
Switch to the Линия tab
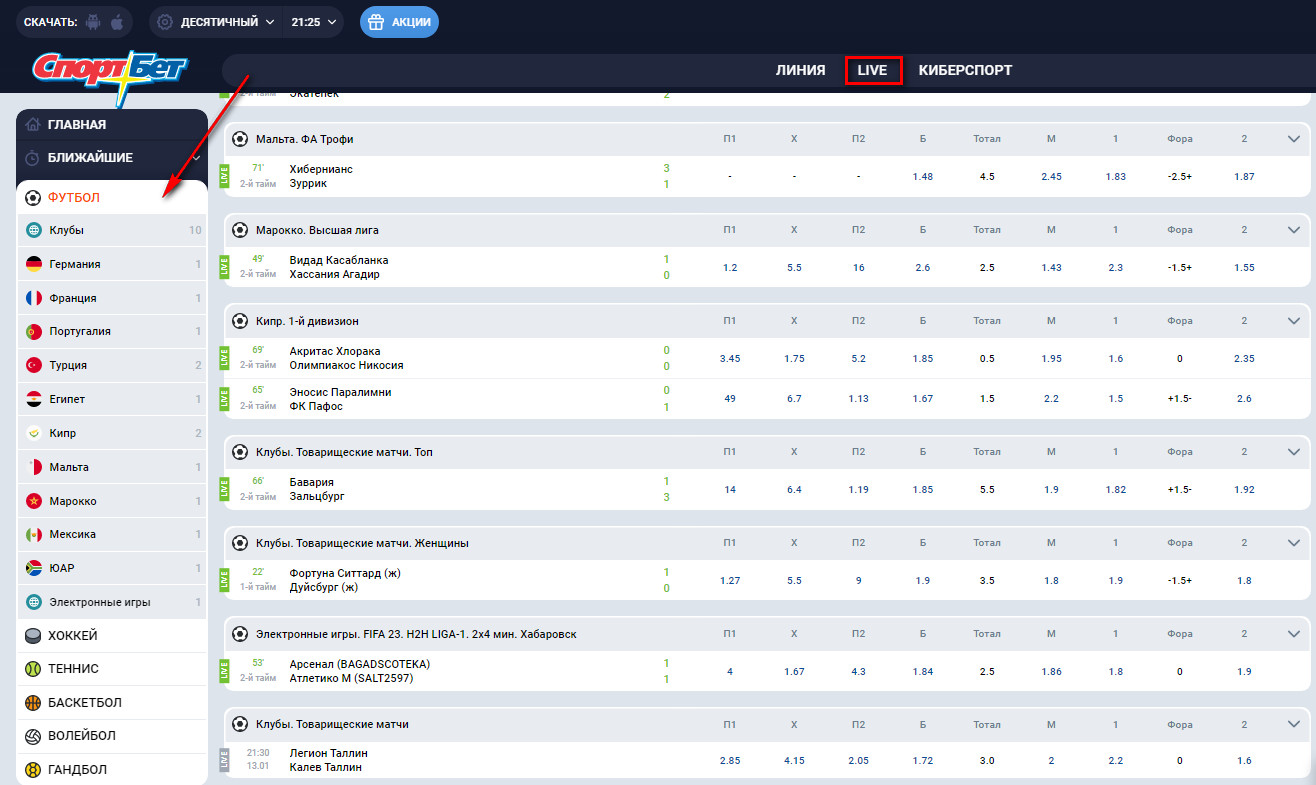800,70
